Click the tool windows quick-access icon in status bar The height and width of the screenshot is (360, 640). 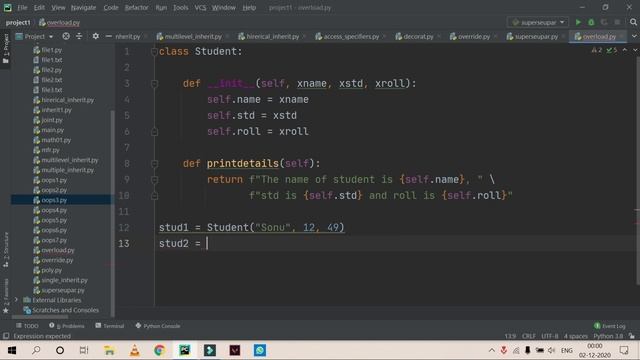click(6, 336)
